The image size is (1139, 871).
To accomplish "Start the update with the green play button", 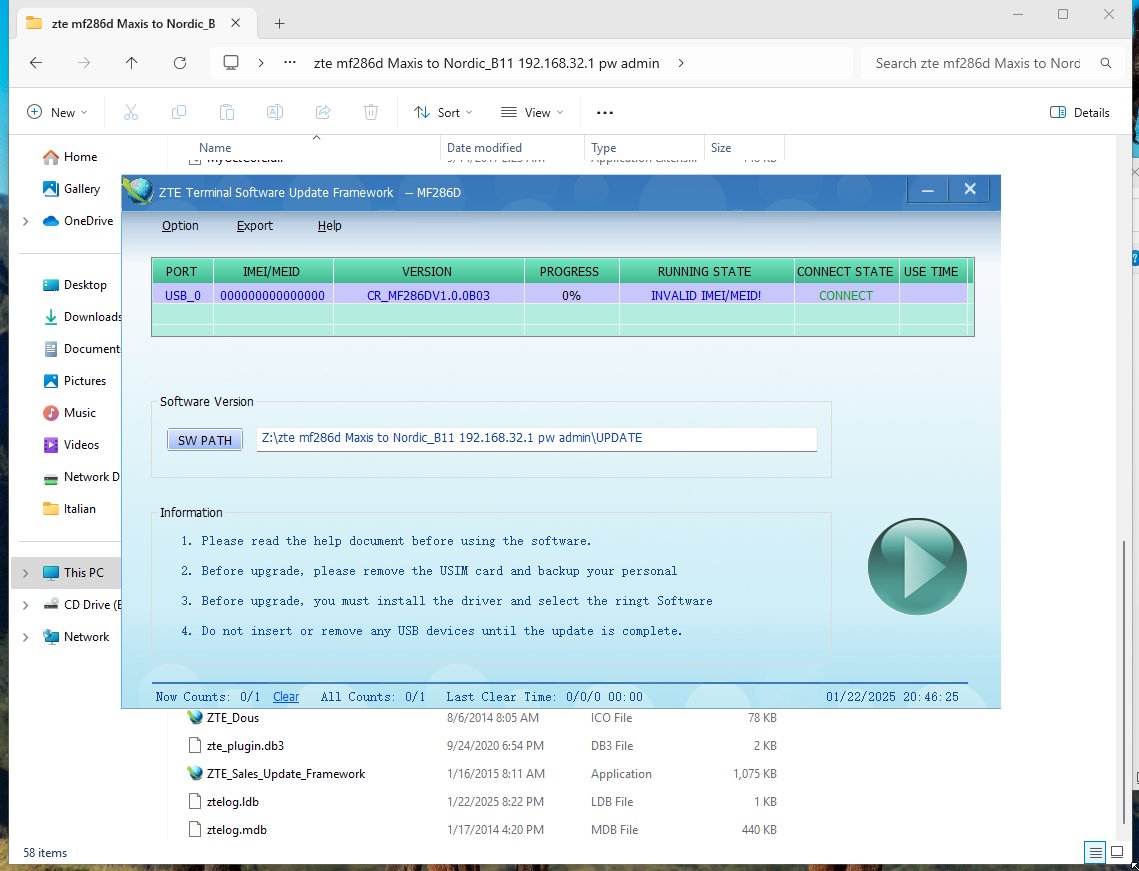I will pos(917,567).
